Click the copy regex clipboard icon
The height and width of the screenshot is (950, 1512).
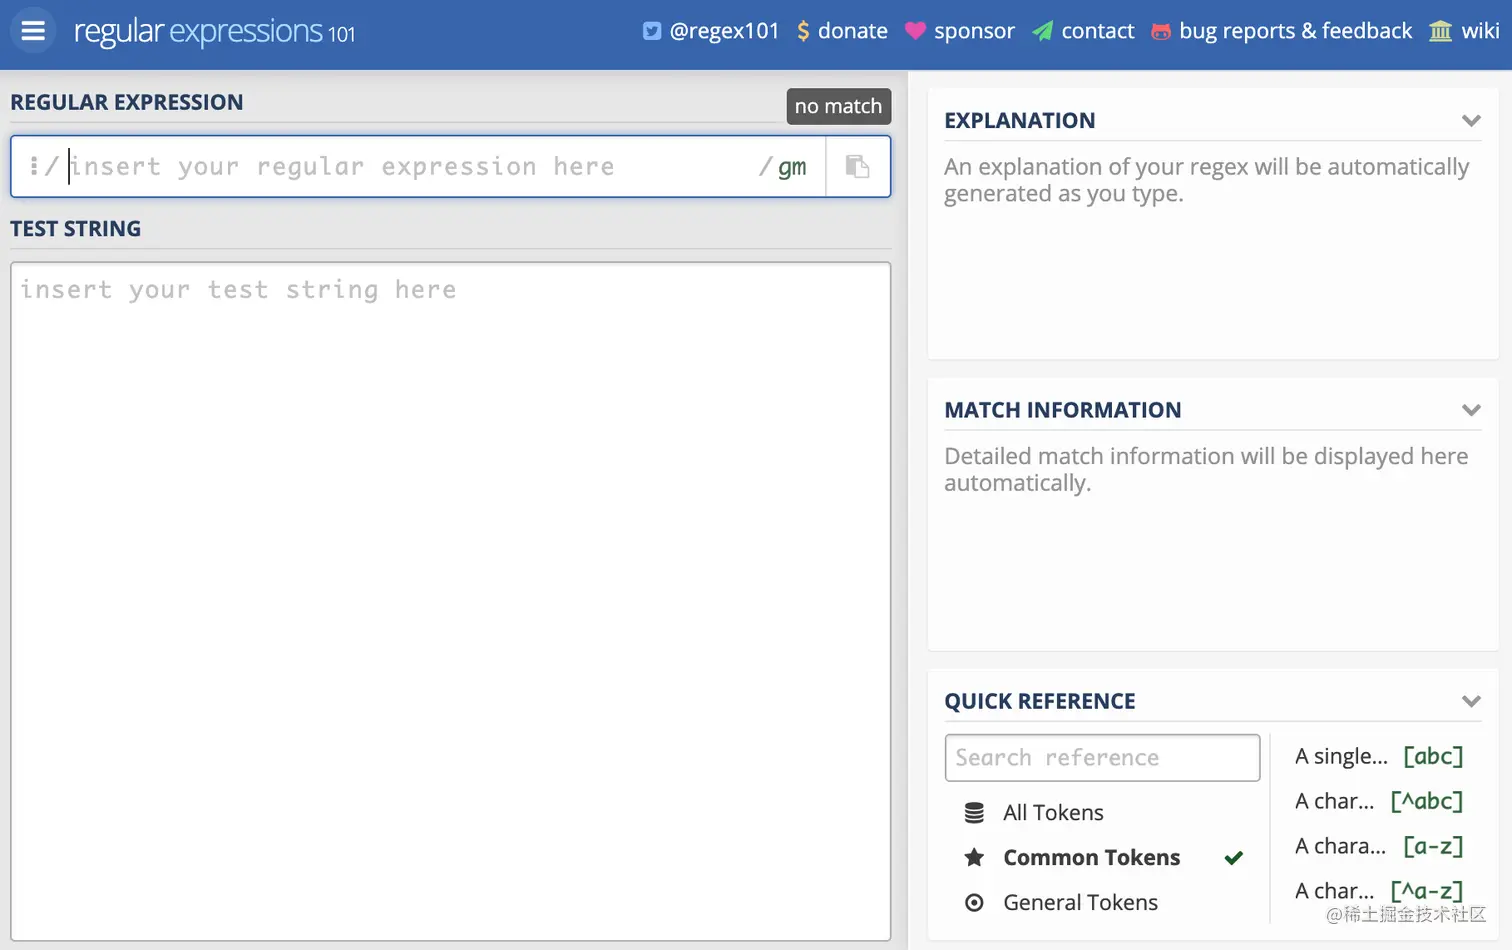(857, 166)
